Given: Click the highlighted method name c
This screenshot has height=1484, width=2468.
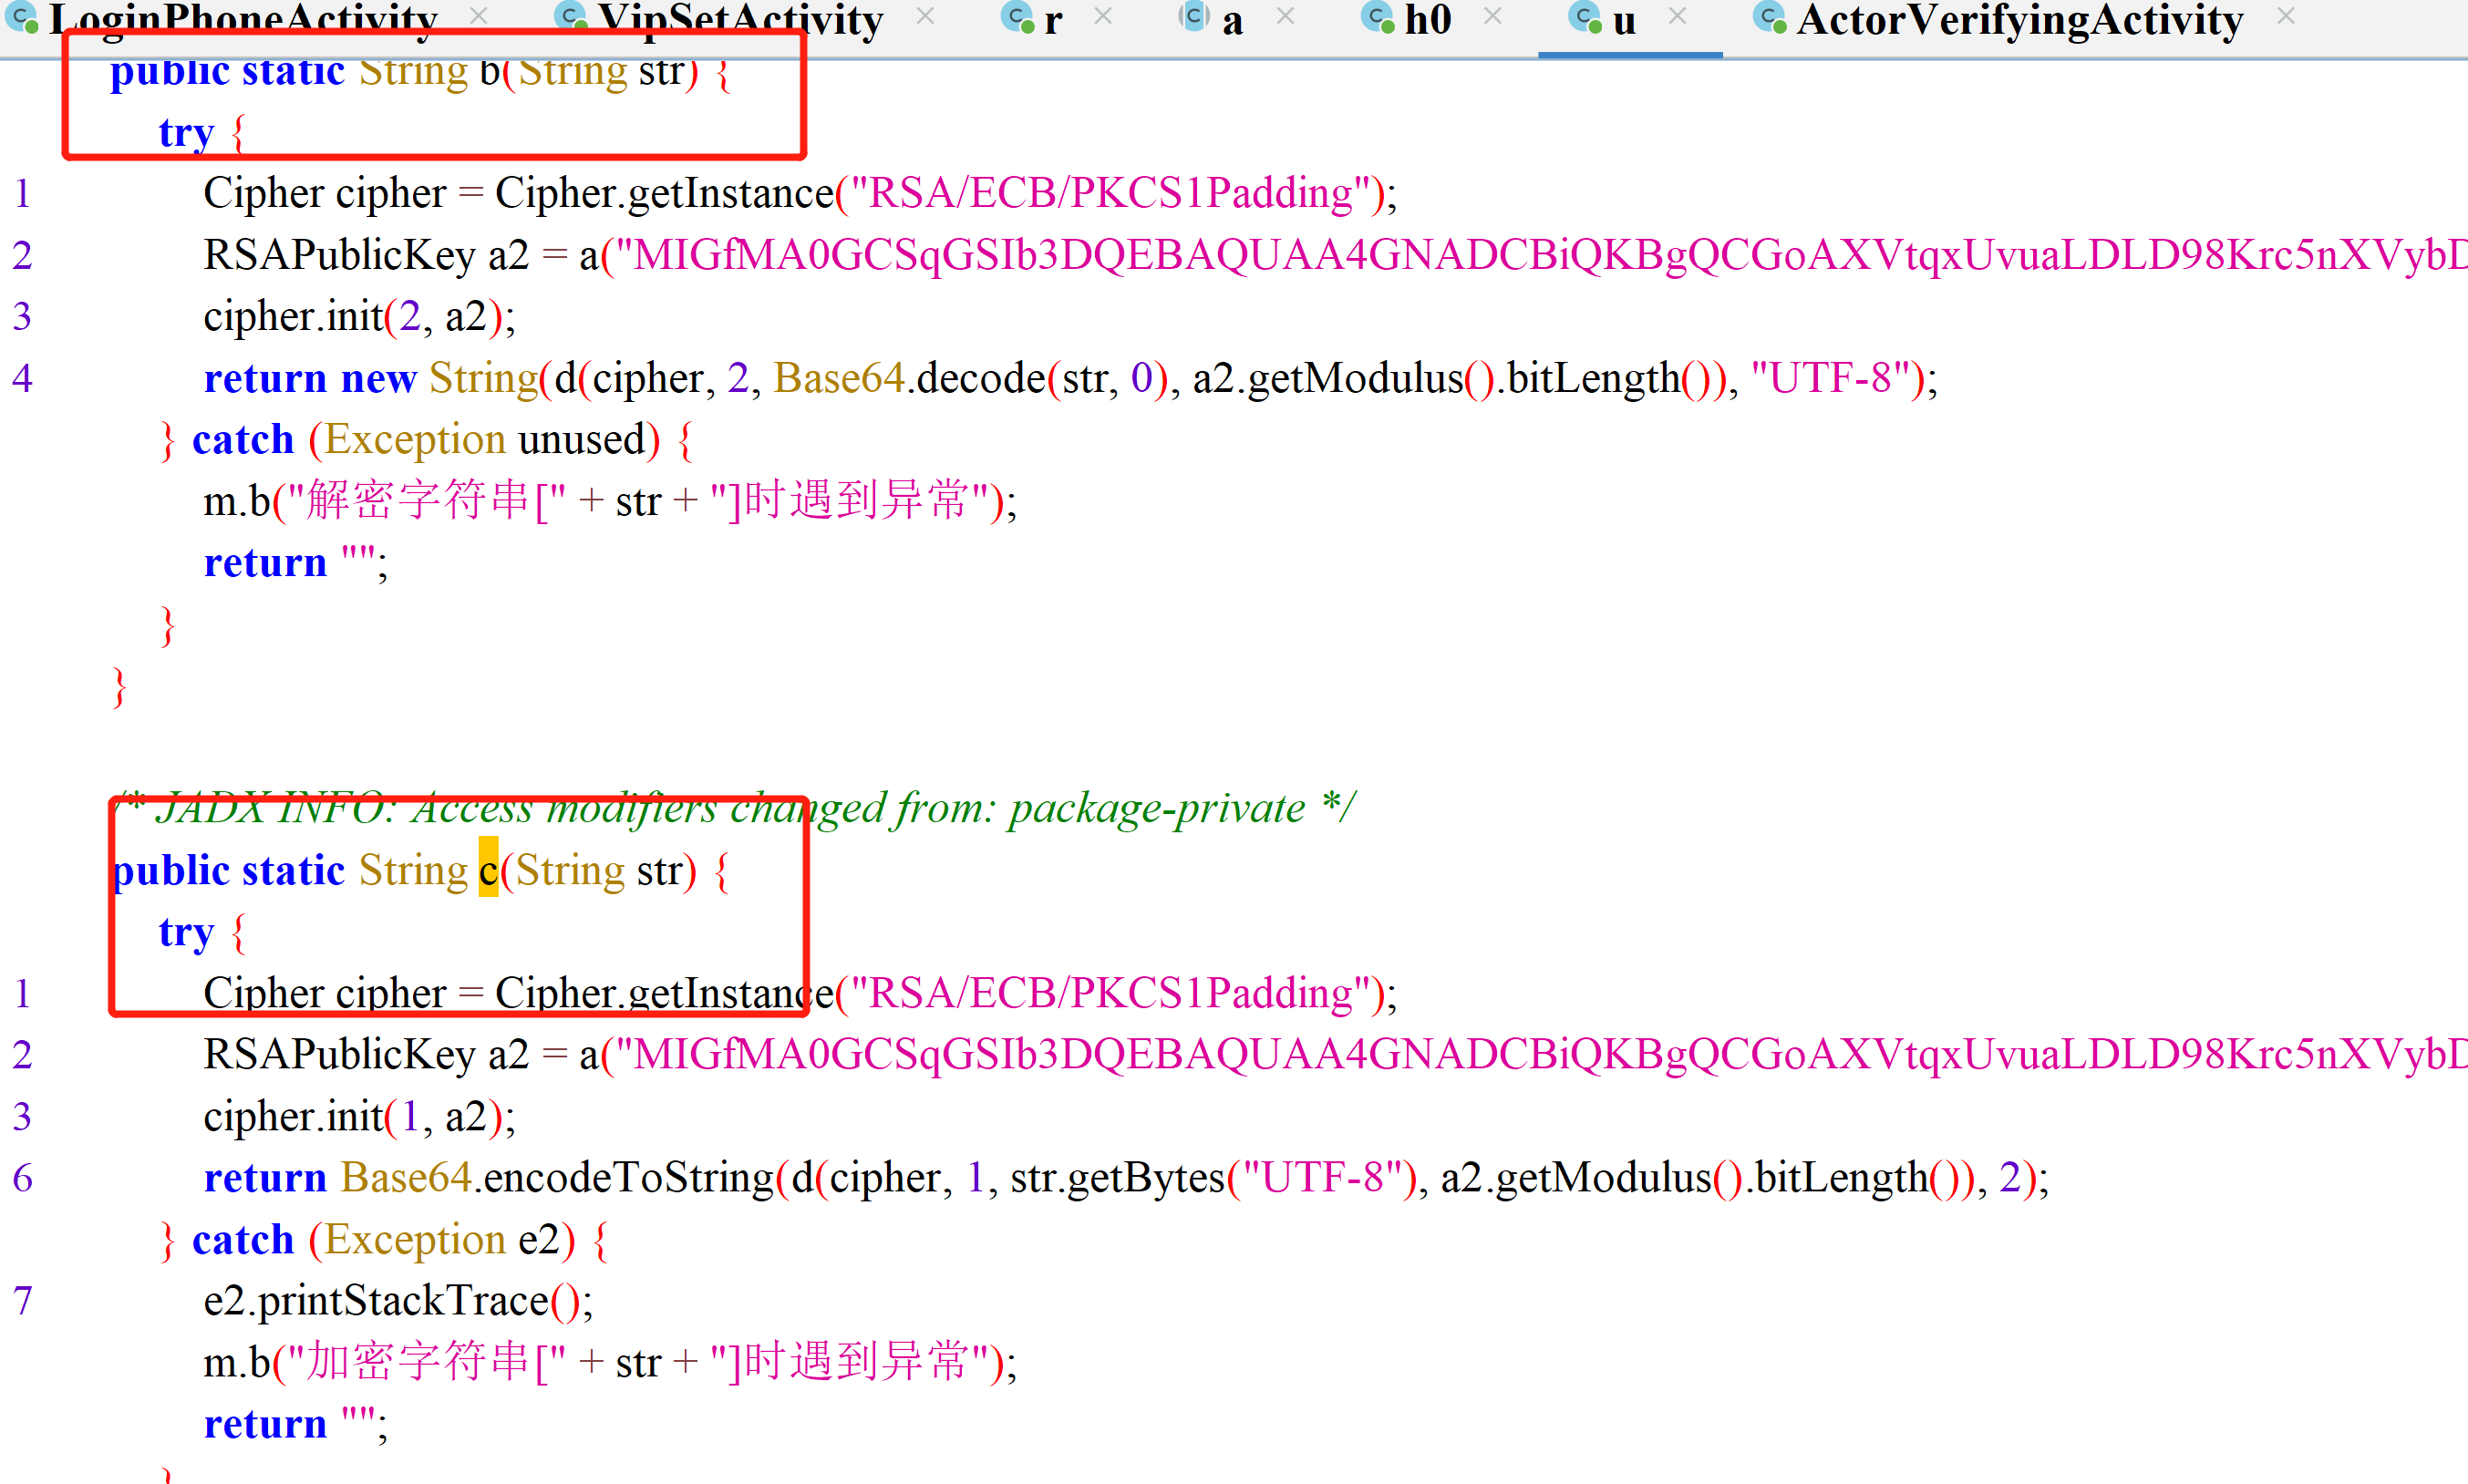Looking at the screenshot, I should (488, 869).
